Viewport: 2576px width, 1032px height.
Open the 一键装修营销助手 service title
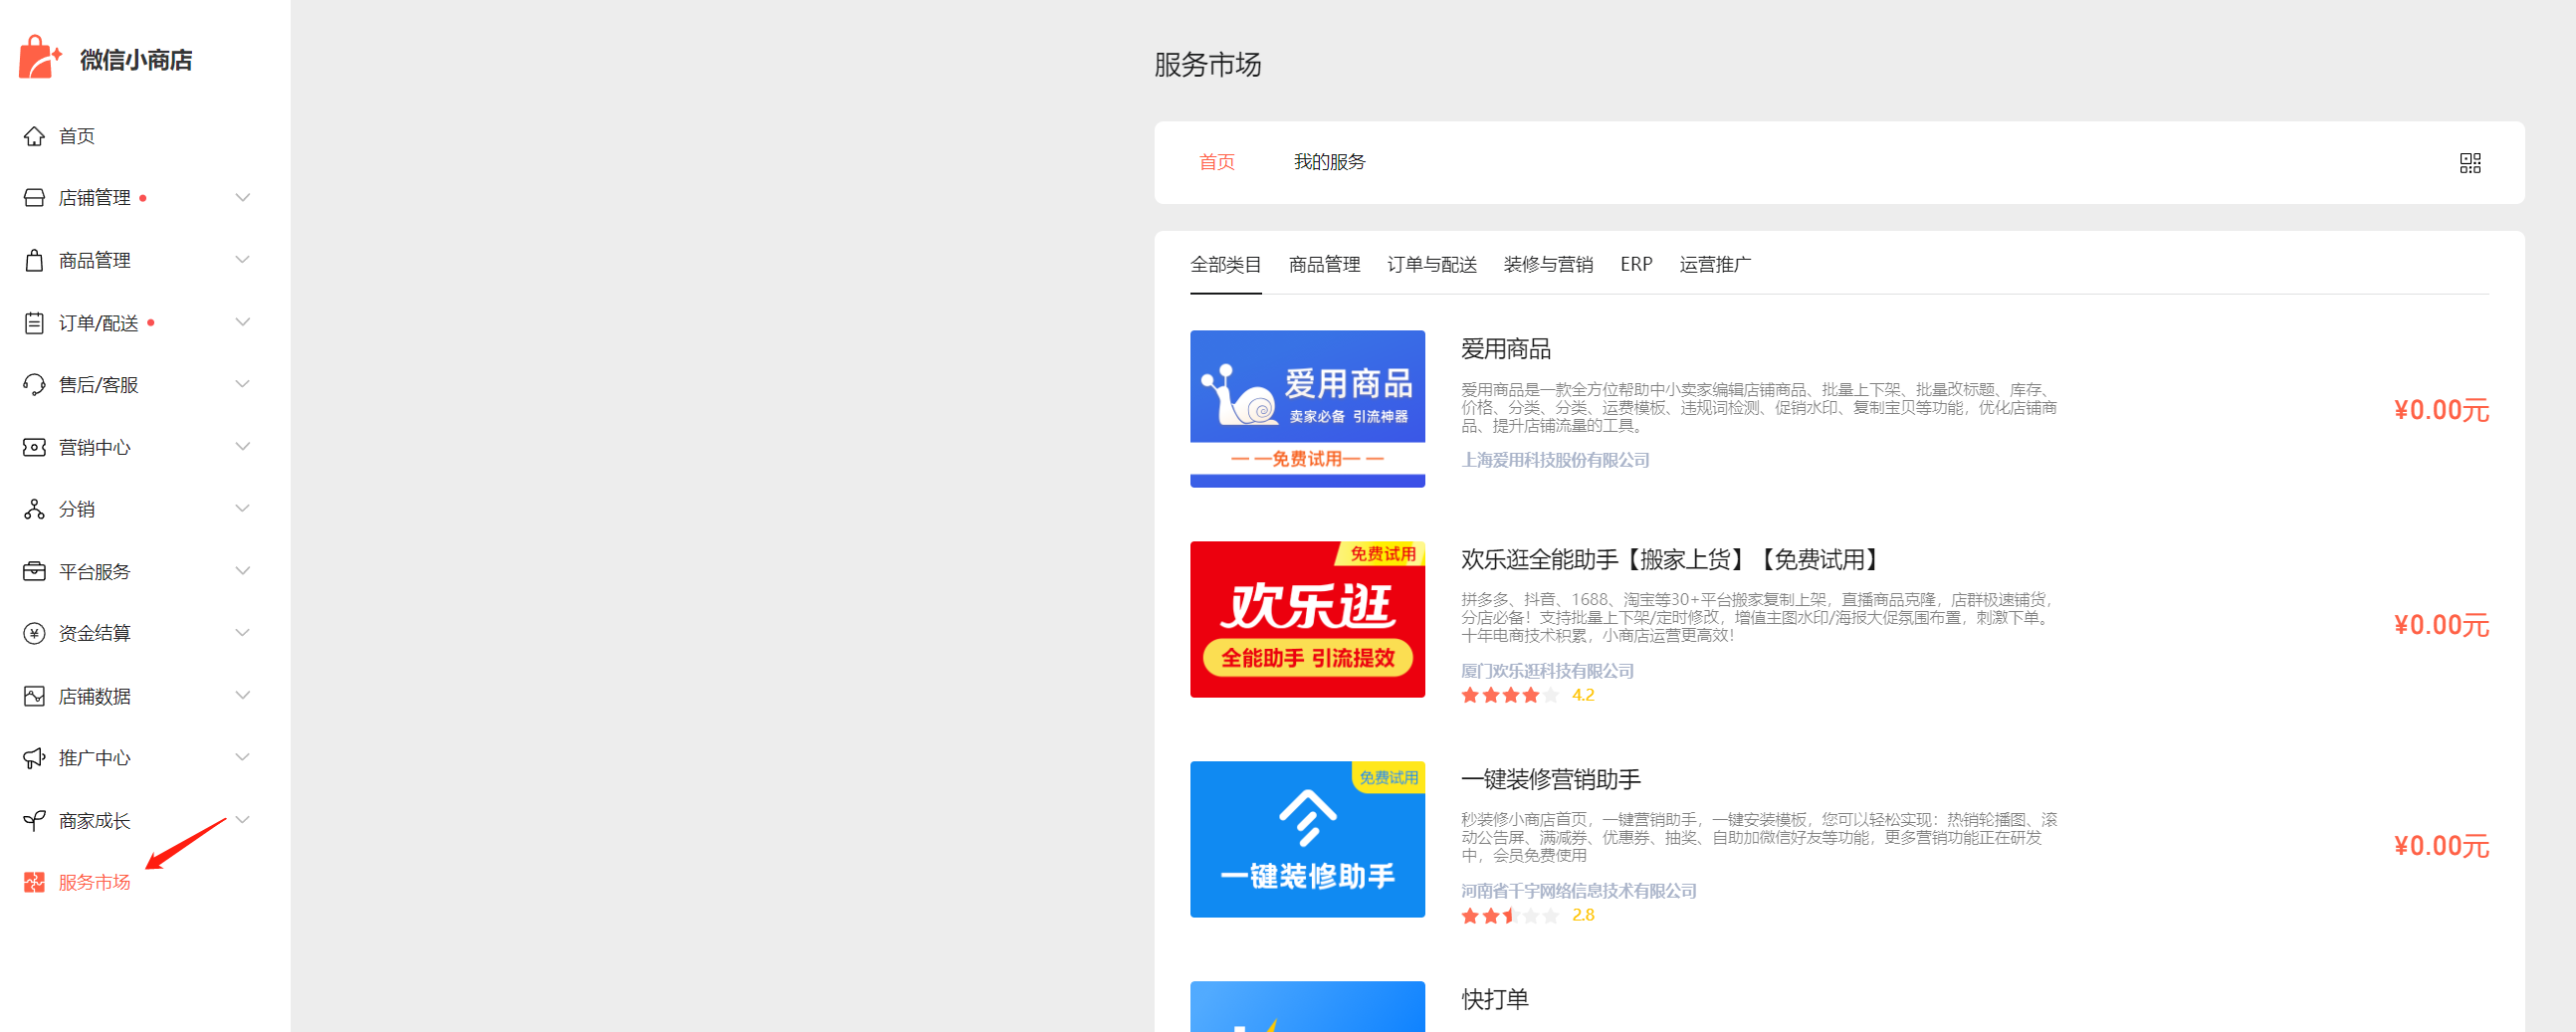tap(1550, 779)
